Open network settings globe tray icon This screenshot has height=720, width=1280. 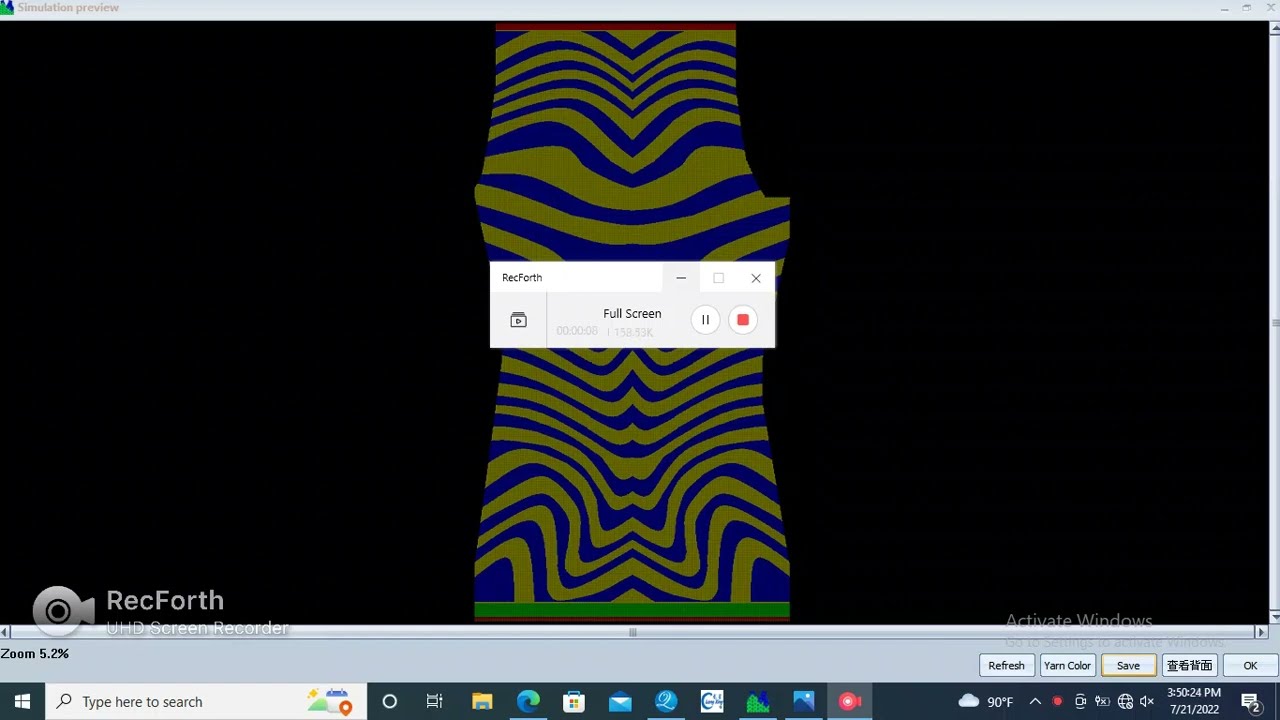1125,702
